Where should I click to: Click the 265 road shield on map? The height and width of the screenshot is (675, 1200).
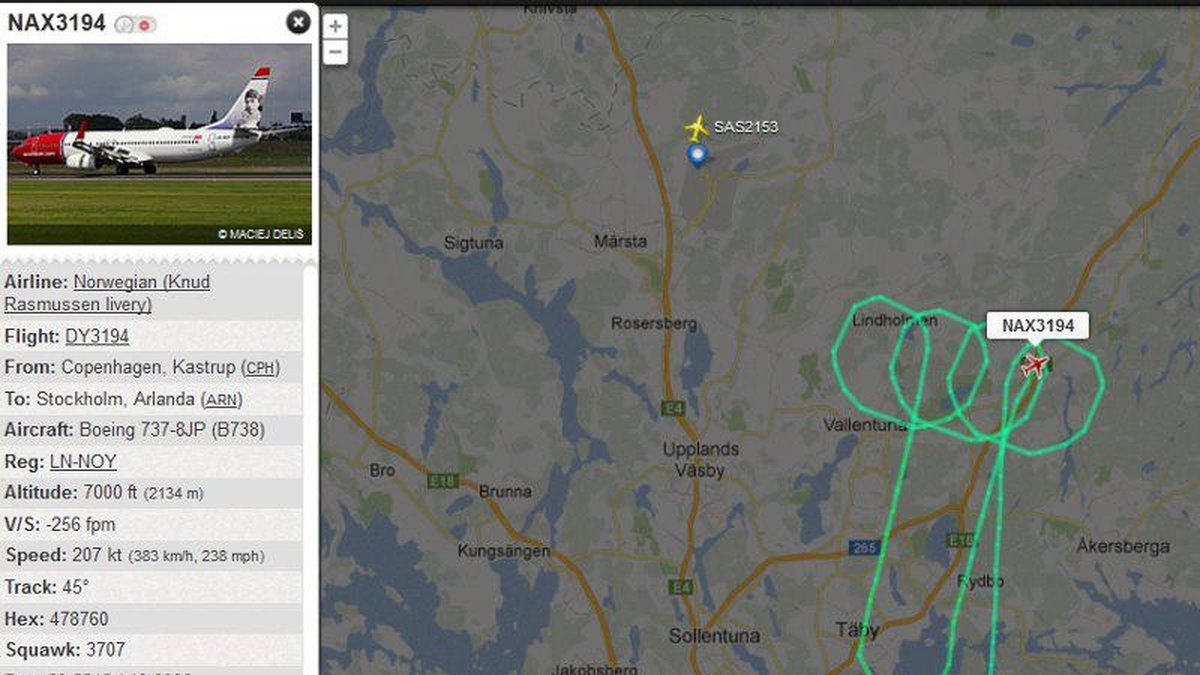tap(863, 547)
